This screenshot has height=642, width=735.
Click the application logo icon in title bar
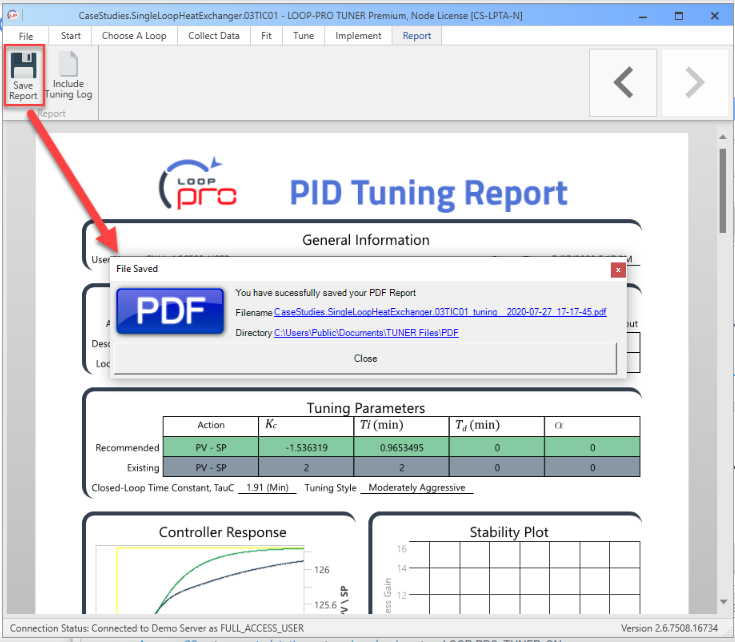pos(13,15)
